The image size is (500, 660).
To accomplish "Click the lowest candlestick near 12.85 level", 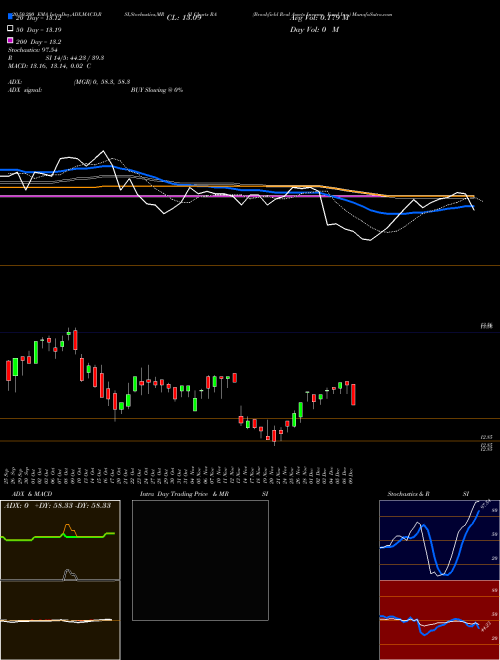I will (x=274, y=436).
